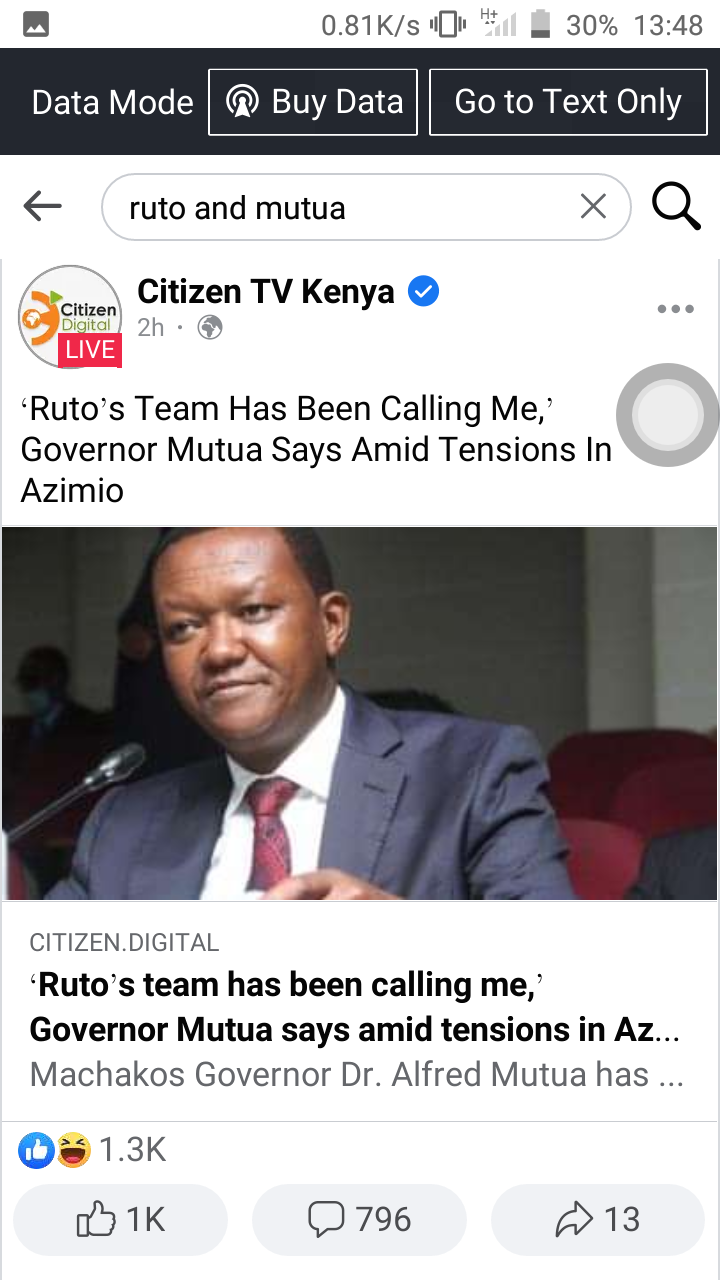Open comments showing 796
Screen dimensions: 720x1280
click(x=359, y=1219)
